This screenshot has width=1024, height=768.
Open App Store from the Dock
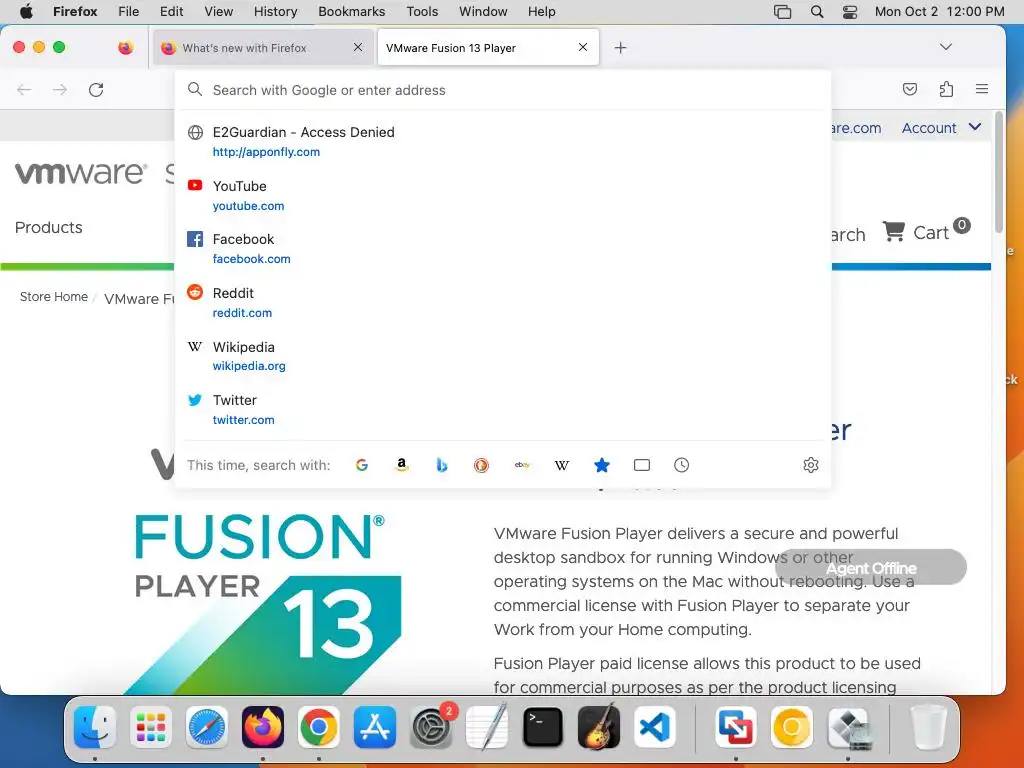tap(375, 726)
